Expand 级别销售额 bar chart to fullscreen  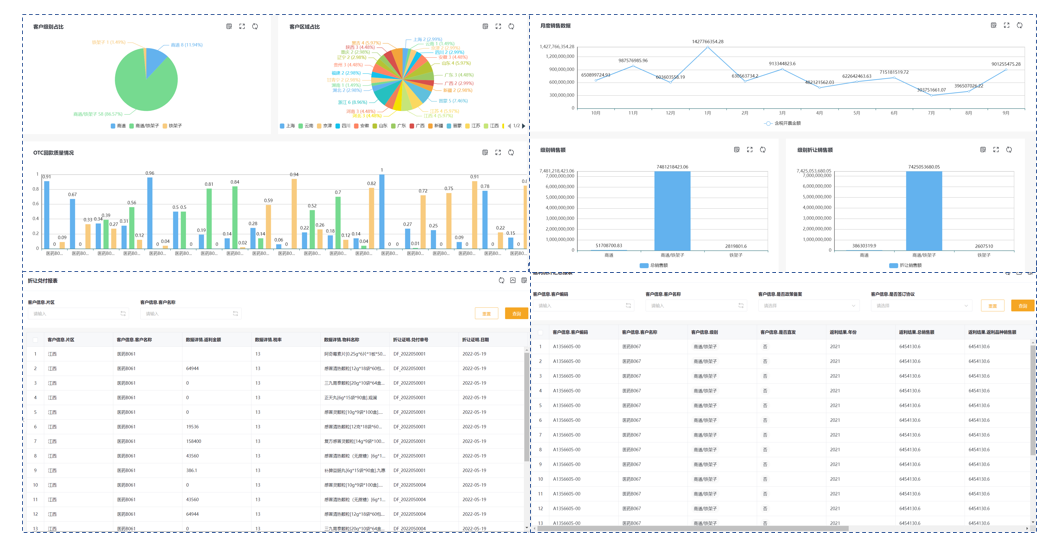(x=750, y=150)
